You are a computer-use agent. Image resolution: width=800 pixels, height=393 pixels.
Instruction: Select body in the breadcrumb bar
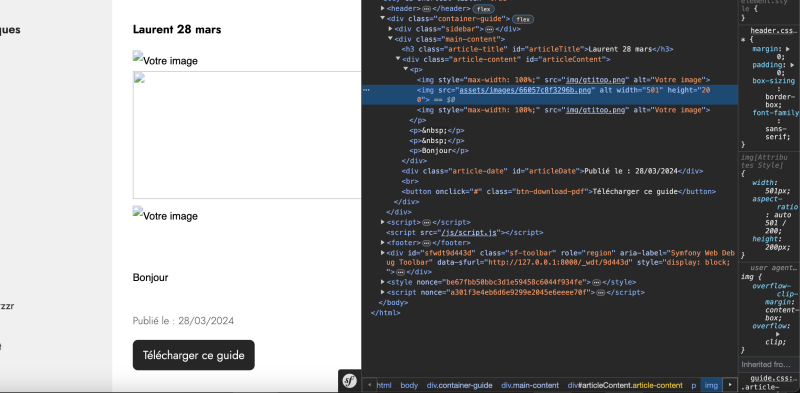tap(409, 385)
